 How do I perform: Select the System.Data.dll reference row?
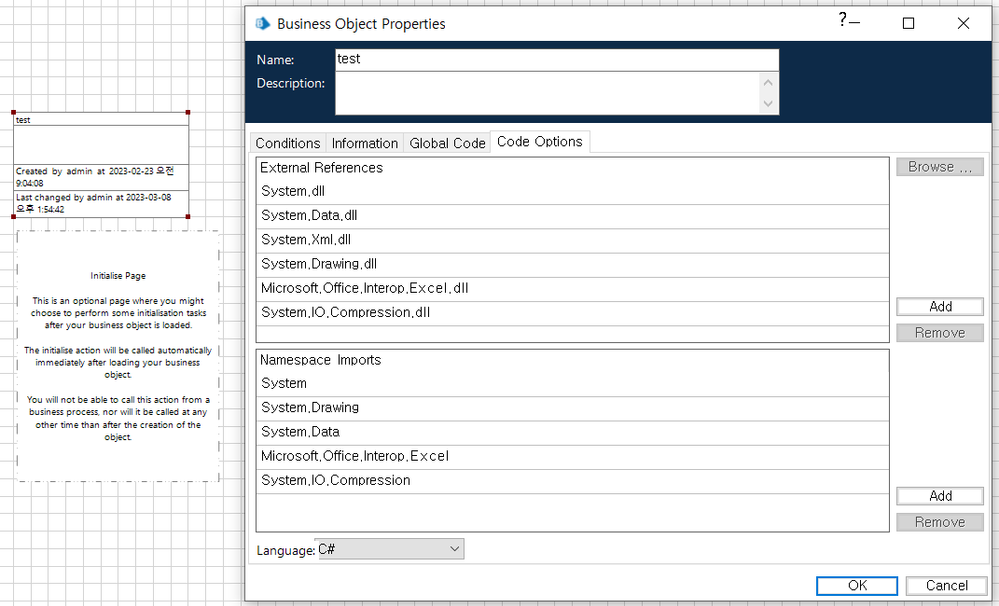pyautogui.click(x=573, y=216)
